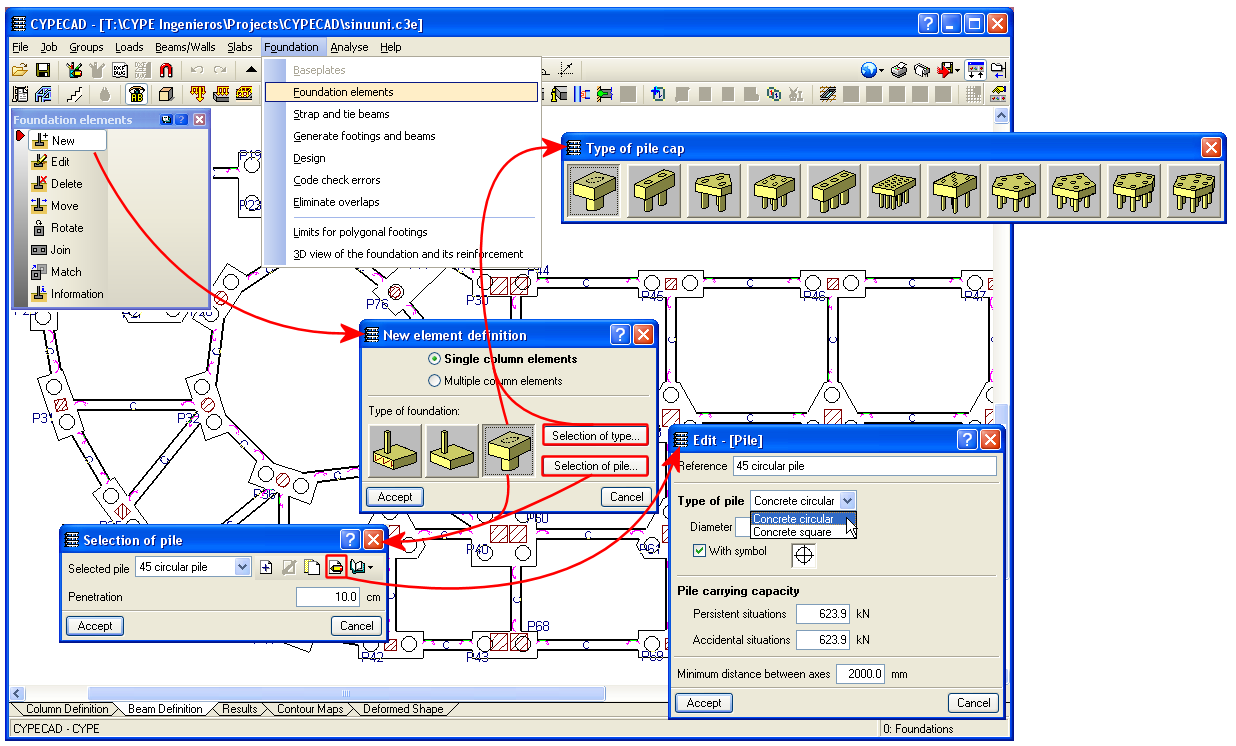Select Information in Foundation elements panel

(x=67, y=294)
